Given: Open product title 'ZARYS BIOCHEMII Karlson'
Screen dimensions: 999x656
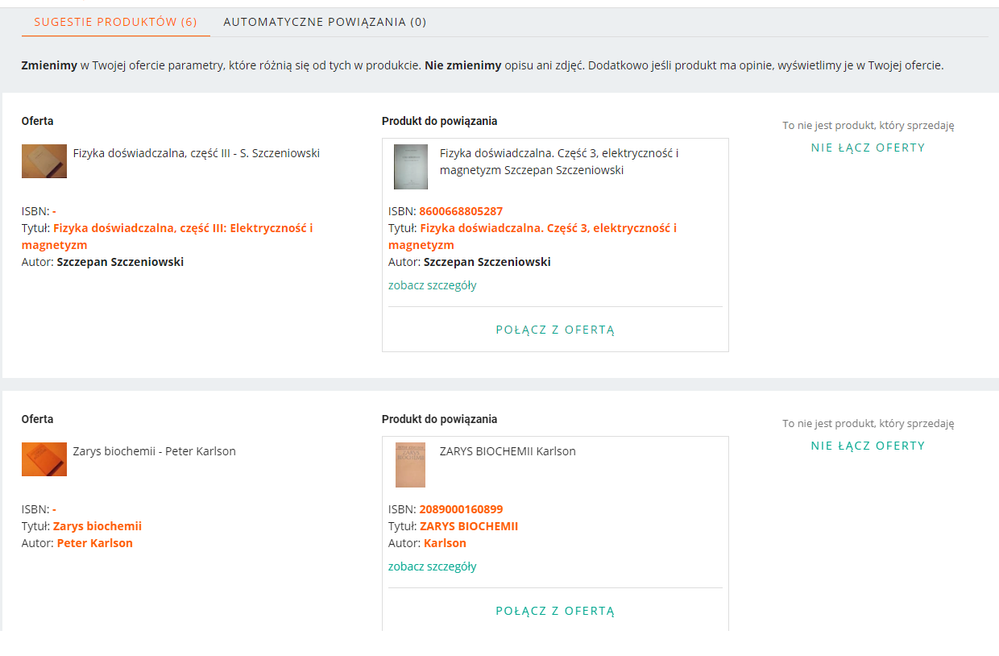Looking at the screenshot, I should click(507, 451).
